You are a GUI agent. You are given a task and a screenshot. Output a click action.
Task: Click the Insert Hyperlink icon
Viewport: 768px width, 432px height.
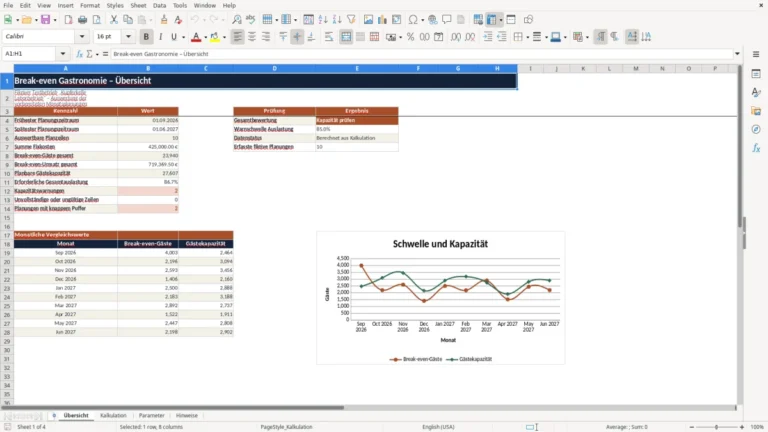(432, 20)
